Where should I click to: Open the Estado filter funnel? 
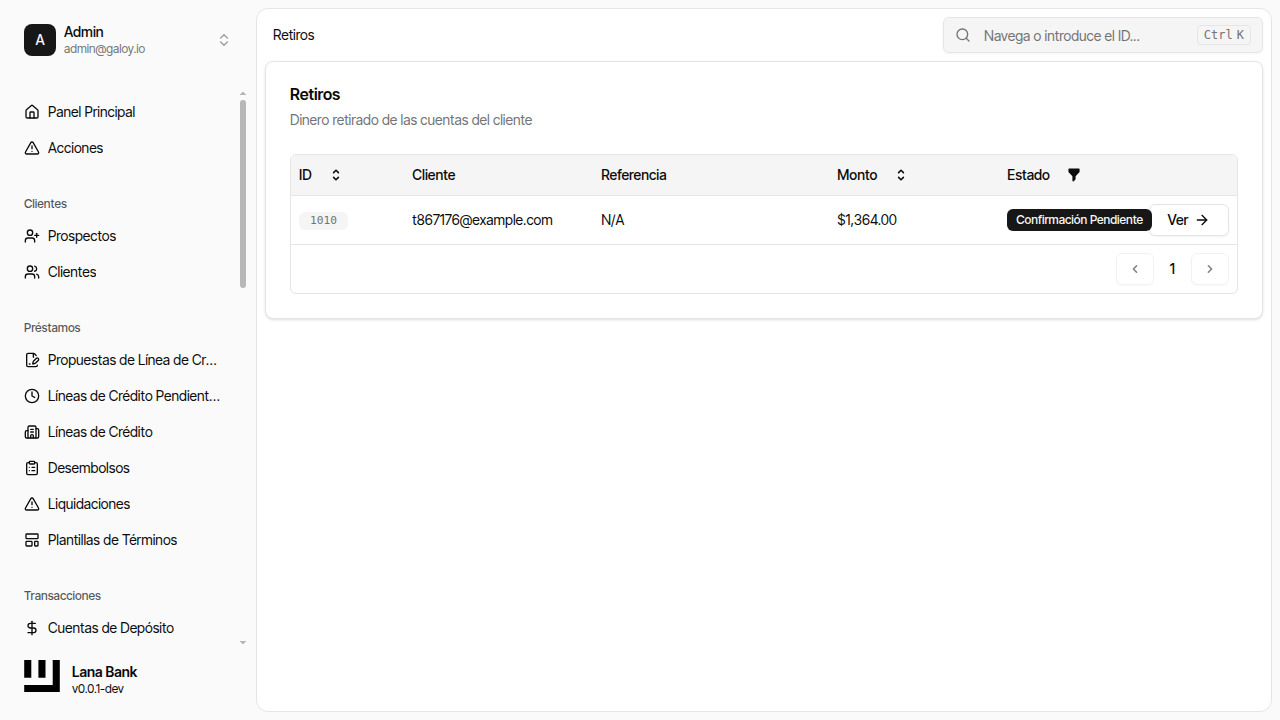click(1074, 175)
